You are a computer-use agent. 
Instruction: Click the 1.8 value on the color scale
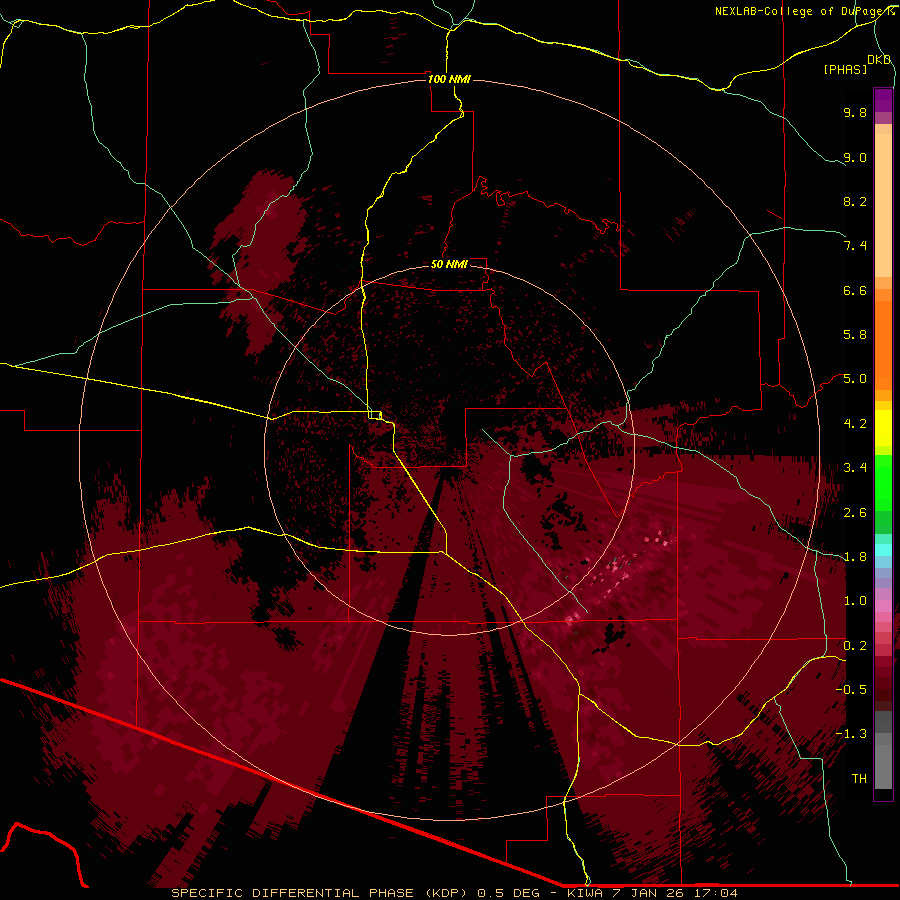(855, 557)
